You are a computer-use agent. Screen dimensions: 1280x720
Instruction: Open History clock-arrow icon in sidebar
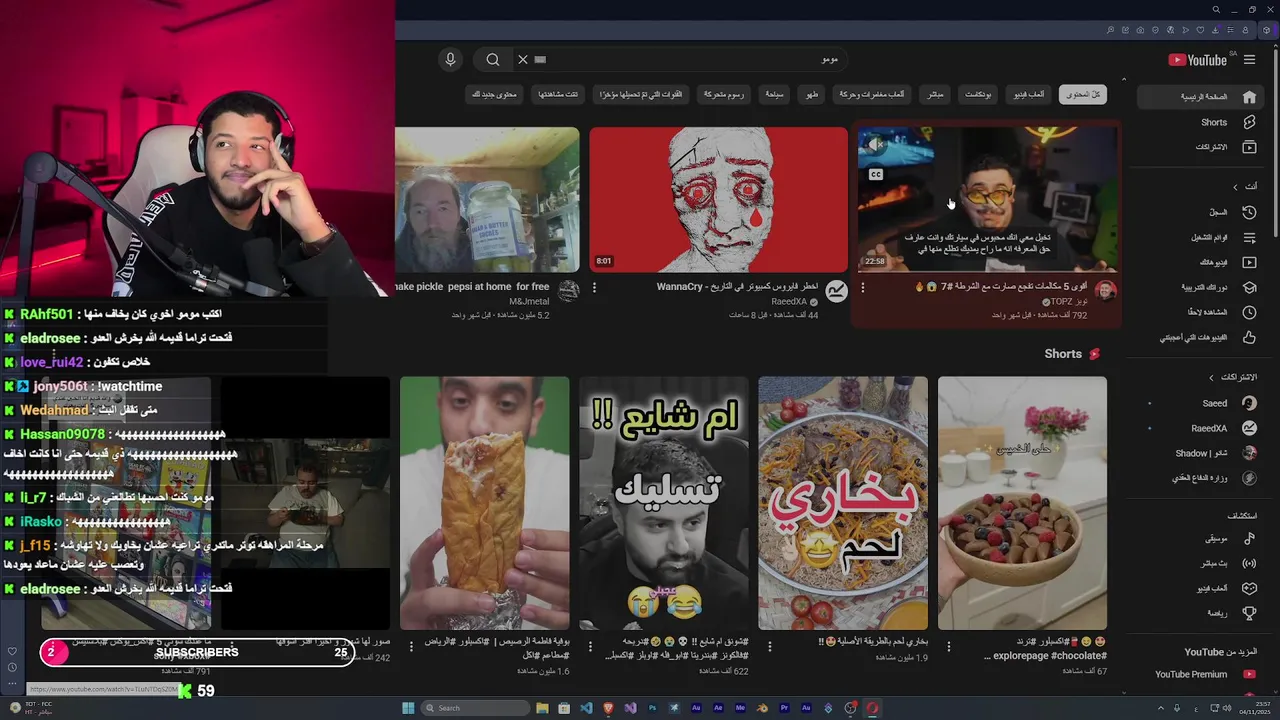tap(1249, 212)
